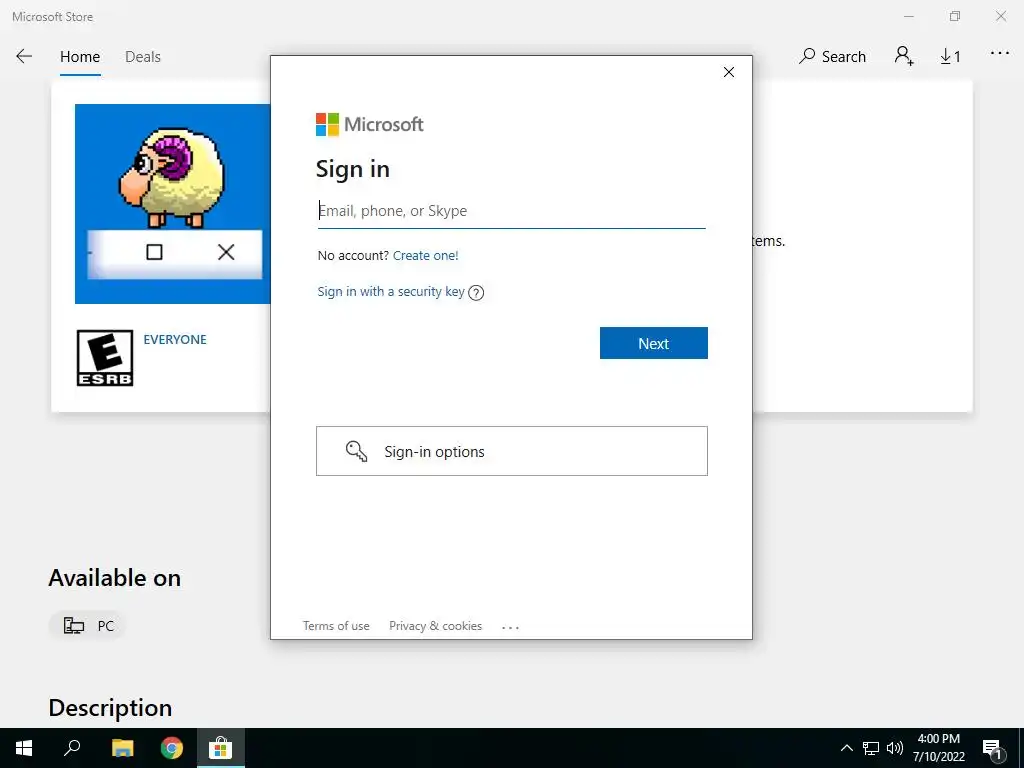Focus the Email, phone, or Skype field
The image size is (1024, 768).
(x=511, y=211)
